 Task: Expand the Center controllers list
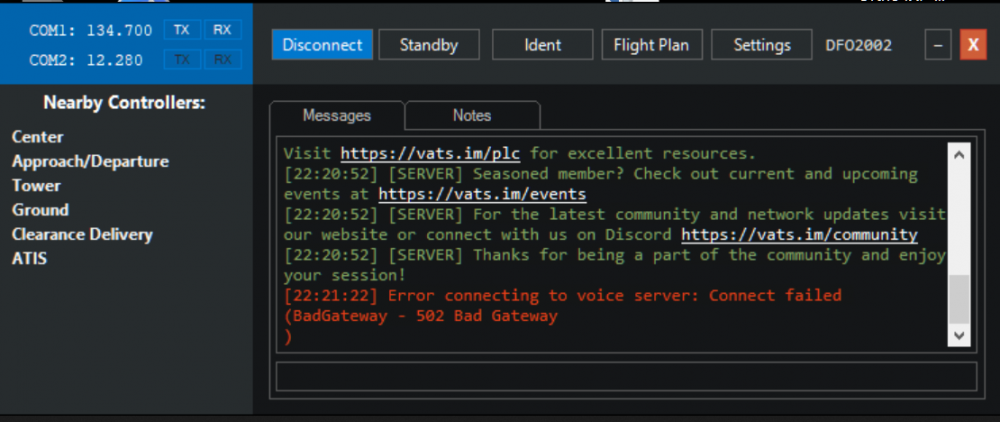pos(37,137)
